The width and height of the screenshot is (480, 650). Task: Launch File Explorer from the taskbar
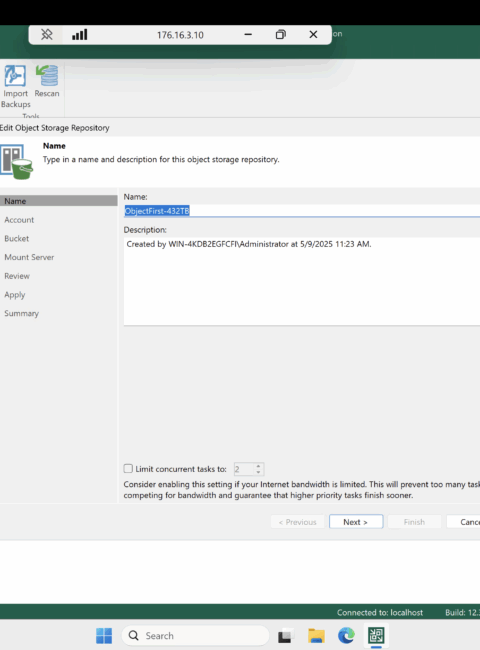316,635
